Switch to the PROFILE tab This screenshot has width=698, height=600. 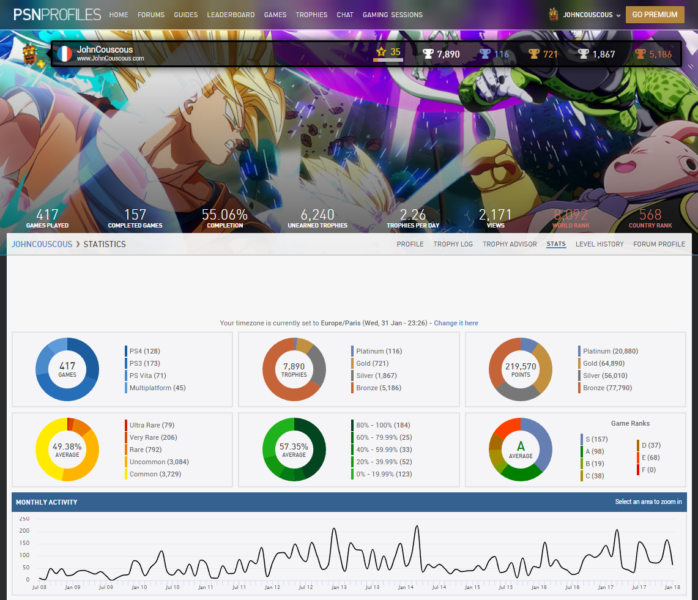410,244
